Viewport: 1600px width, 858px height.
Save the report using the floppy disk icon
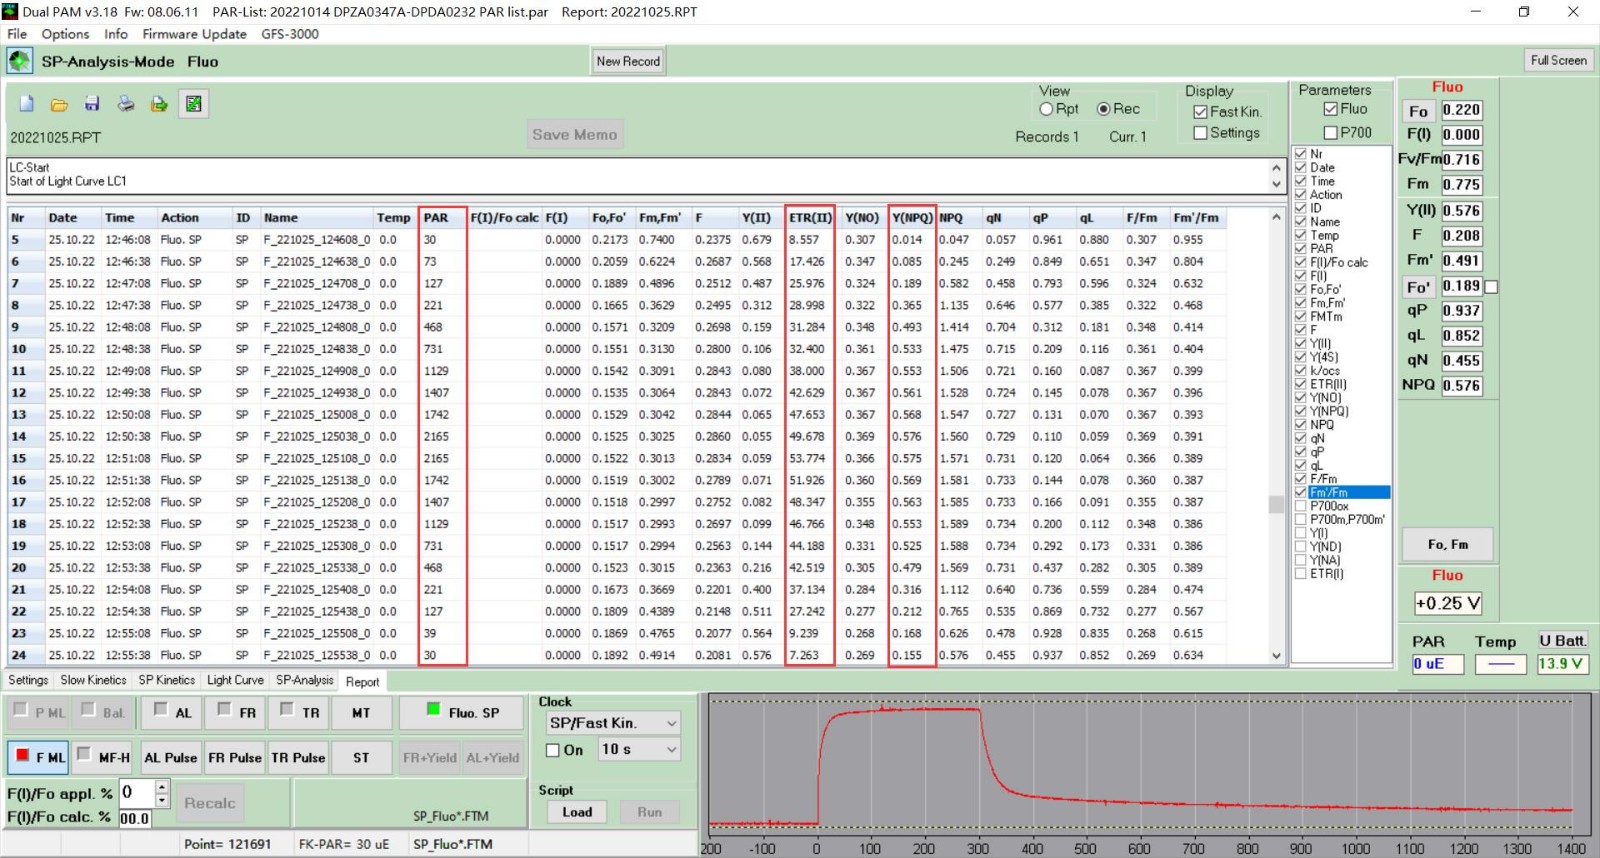(92, 104)
